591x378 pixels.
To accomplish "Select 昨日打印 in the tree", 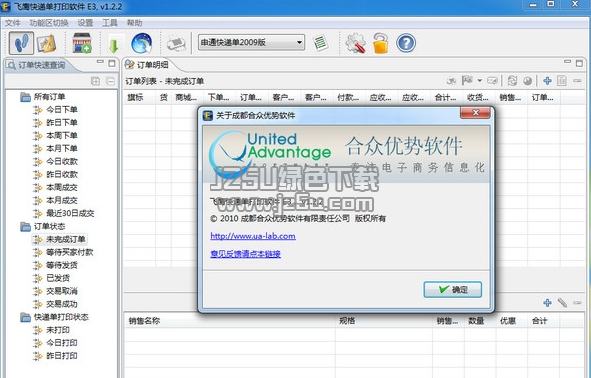I will point(55,356).
